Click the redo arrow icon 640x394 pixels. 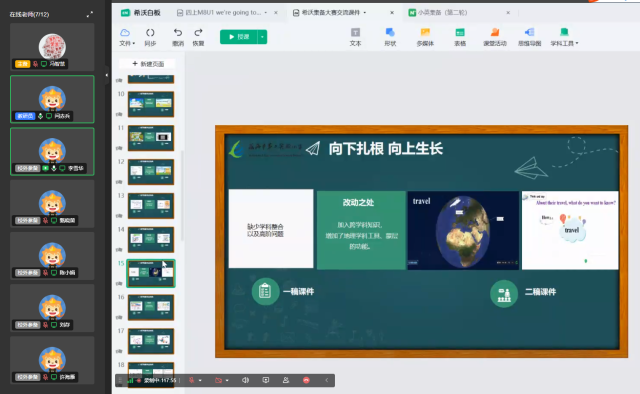(198, 37)
